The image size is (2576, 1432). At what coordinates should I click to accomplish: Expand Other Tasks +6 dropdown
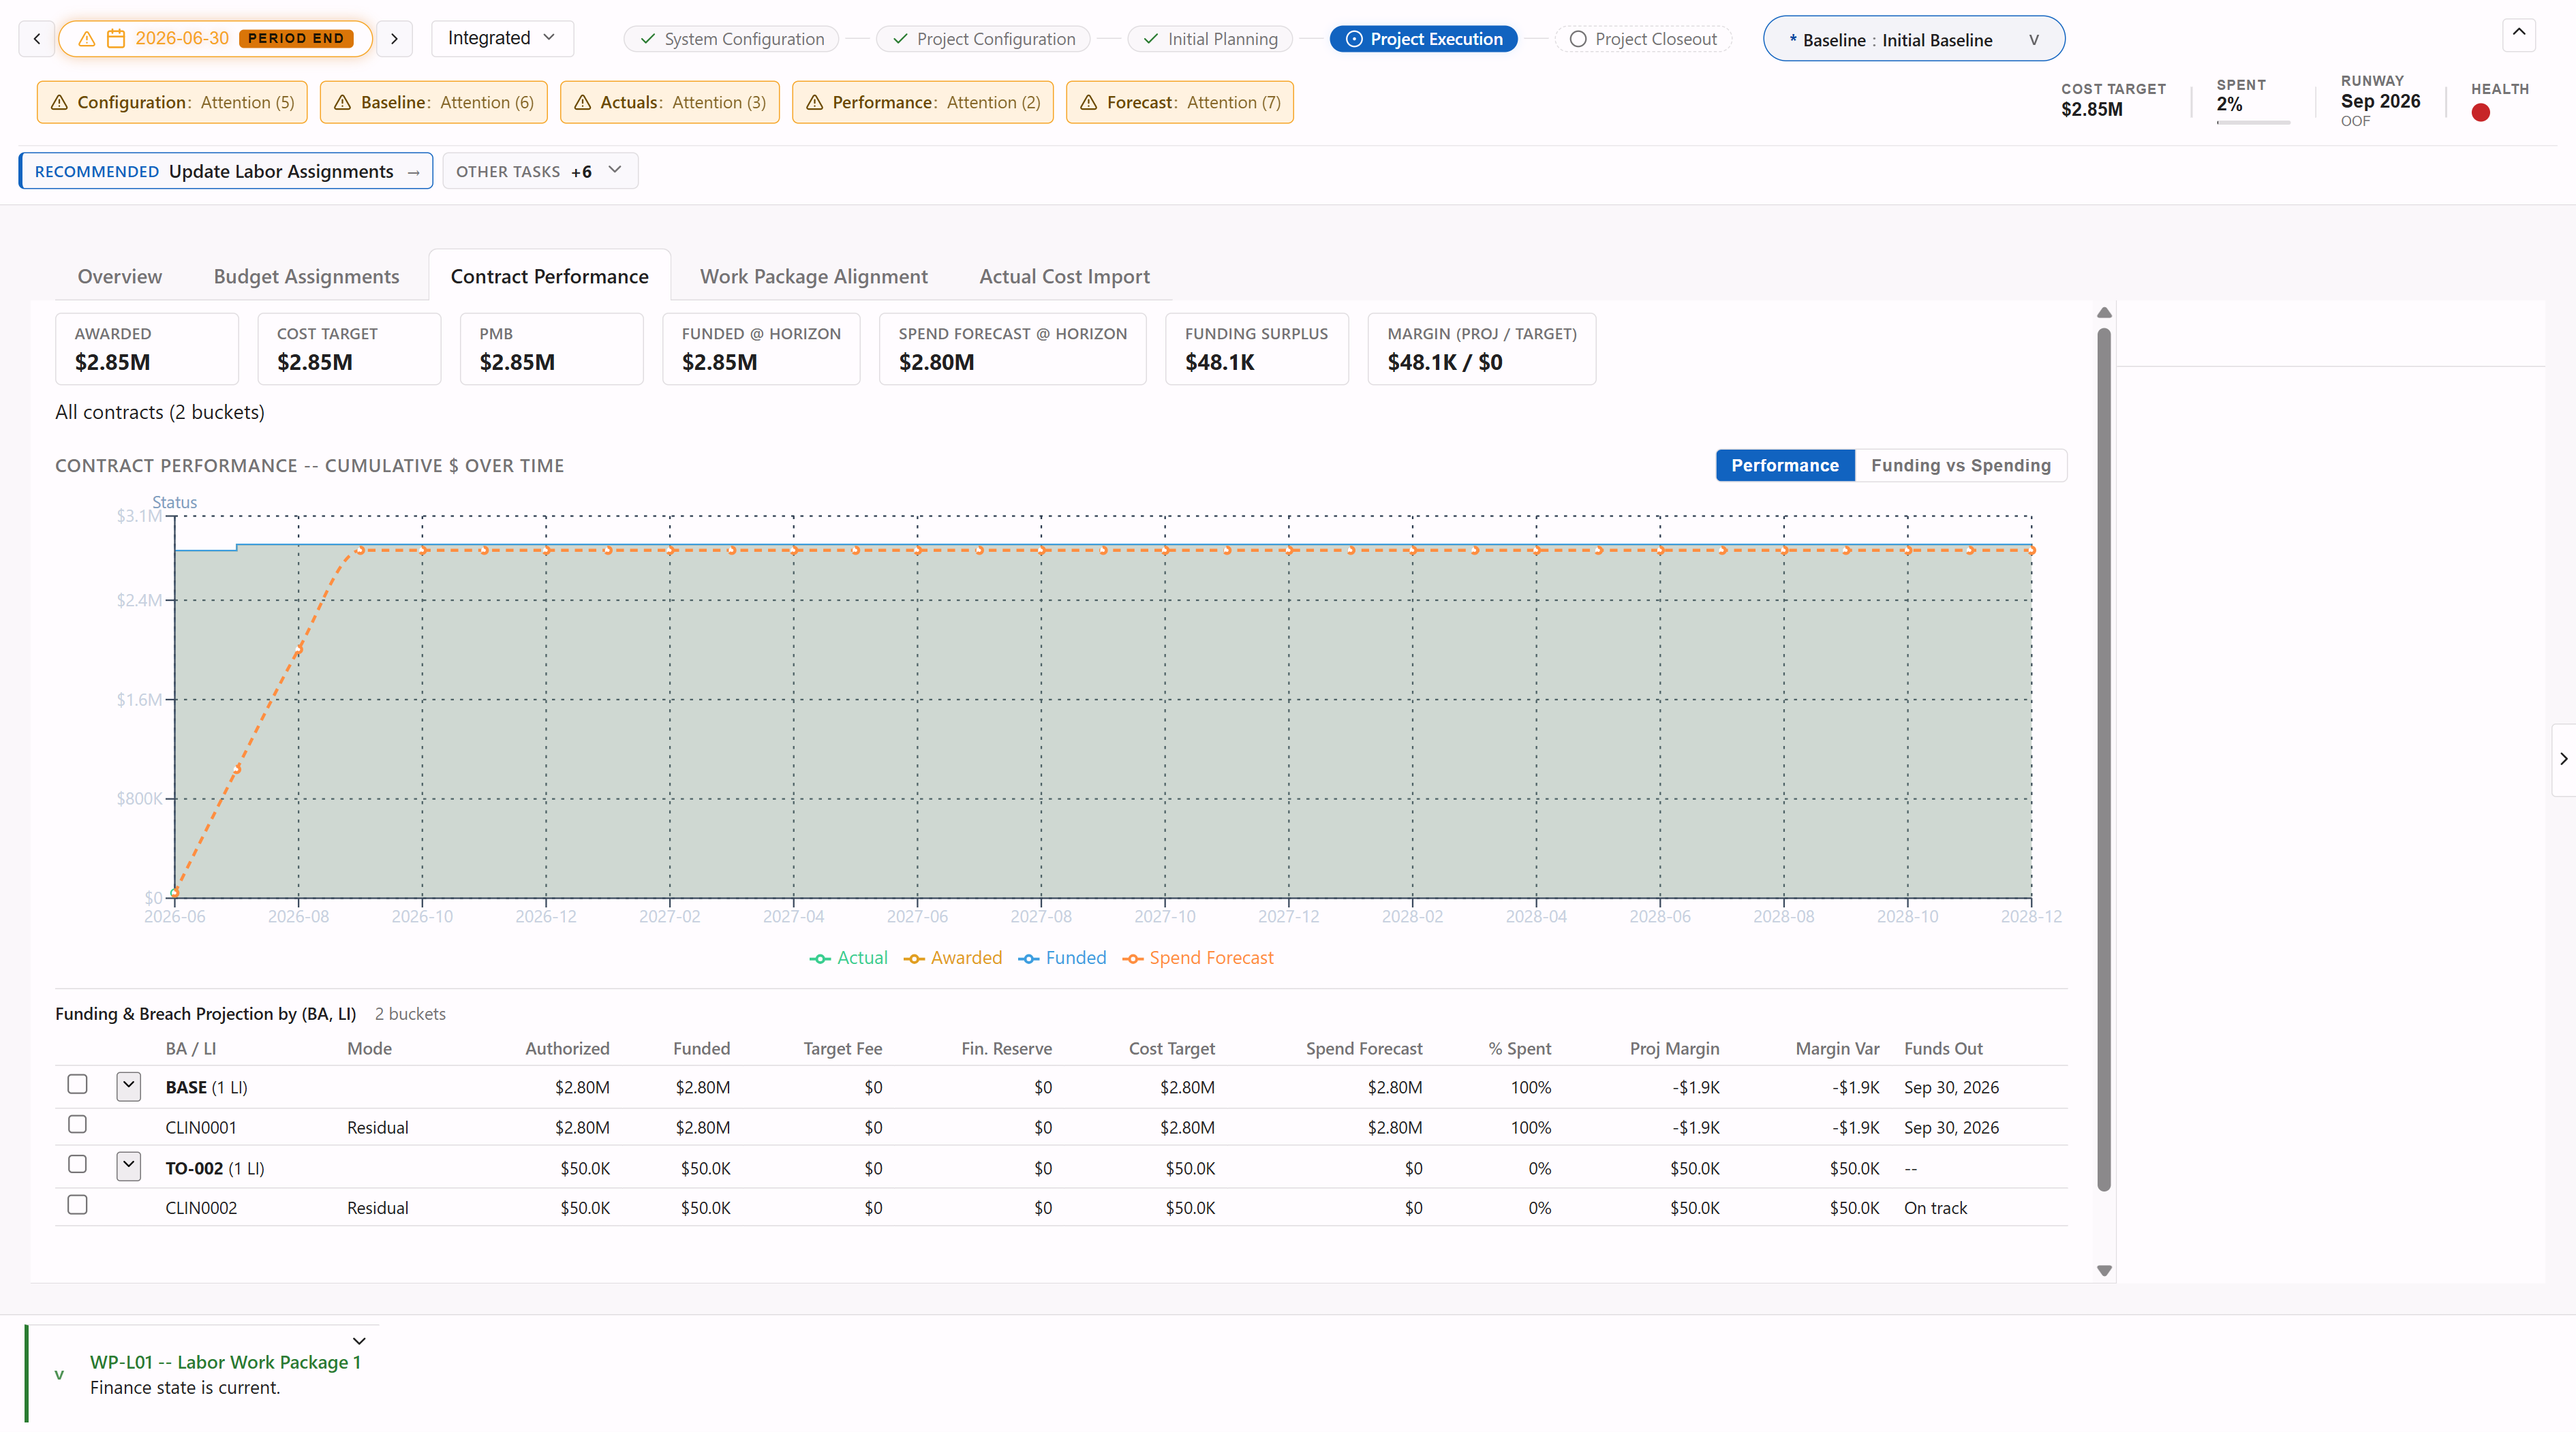point(539,171)
